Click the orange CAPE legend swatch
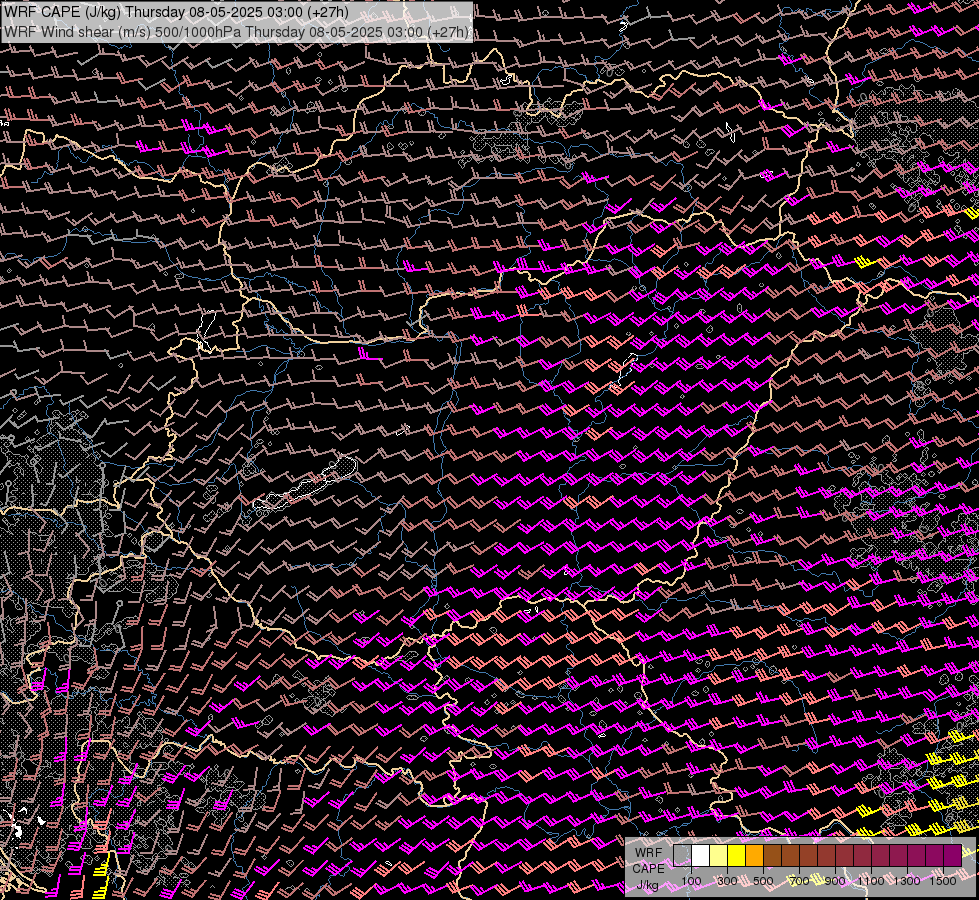Screen dimensions: 979x900 coord(754,856)
